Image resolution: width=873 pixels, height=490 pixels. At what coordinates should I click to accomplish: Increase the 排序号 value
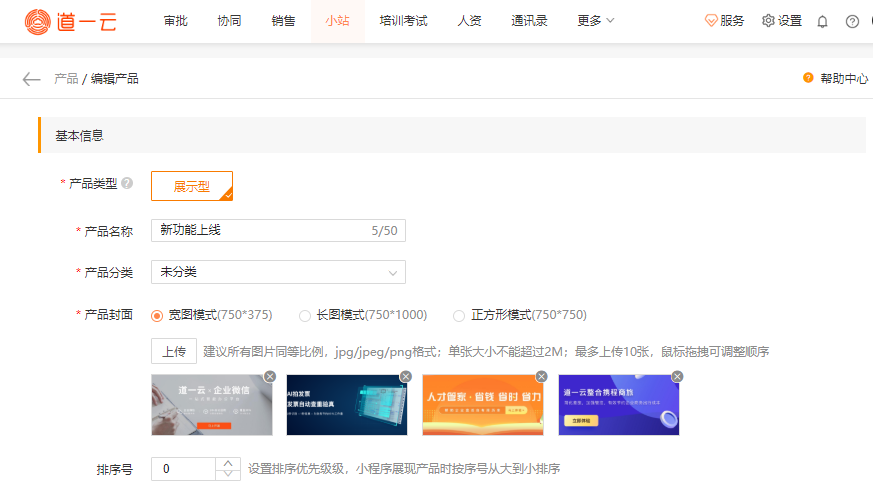point(229,463)
